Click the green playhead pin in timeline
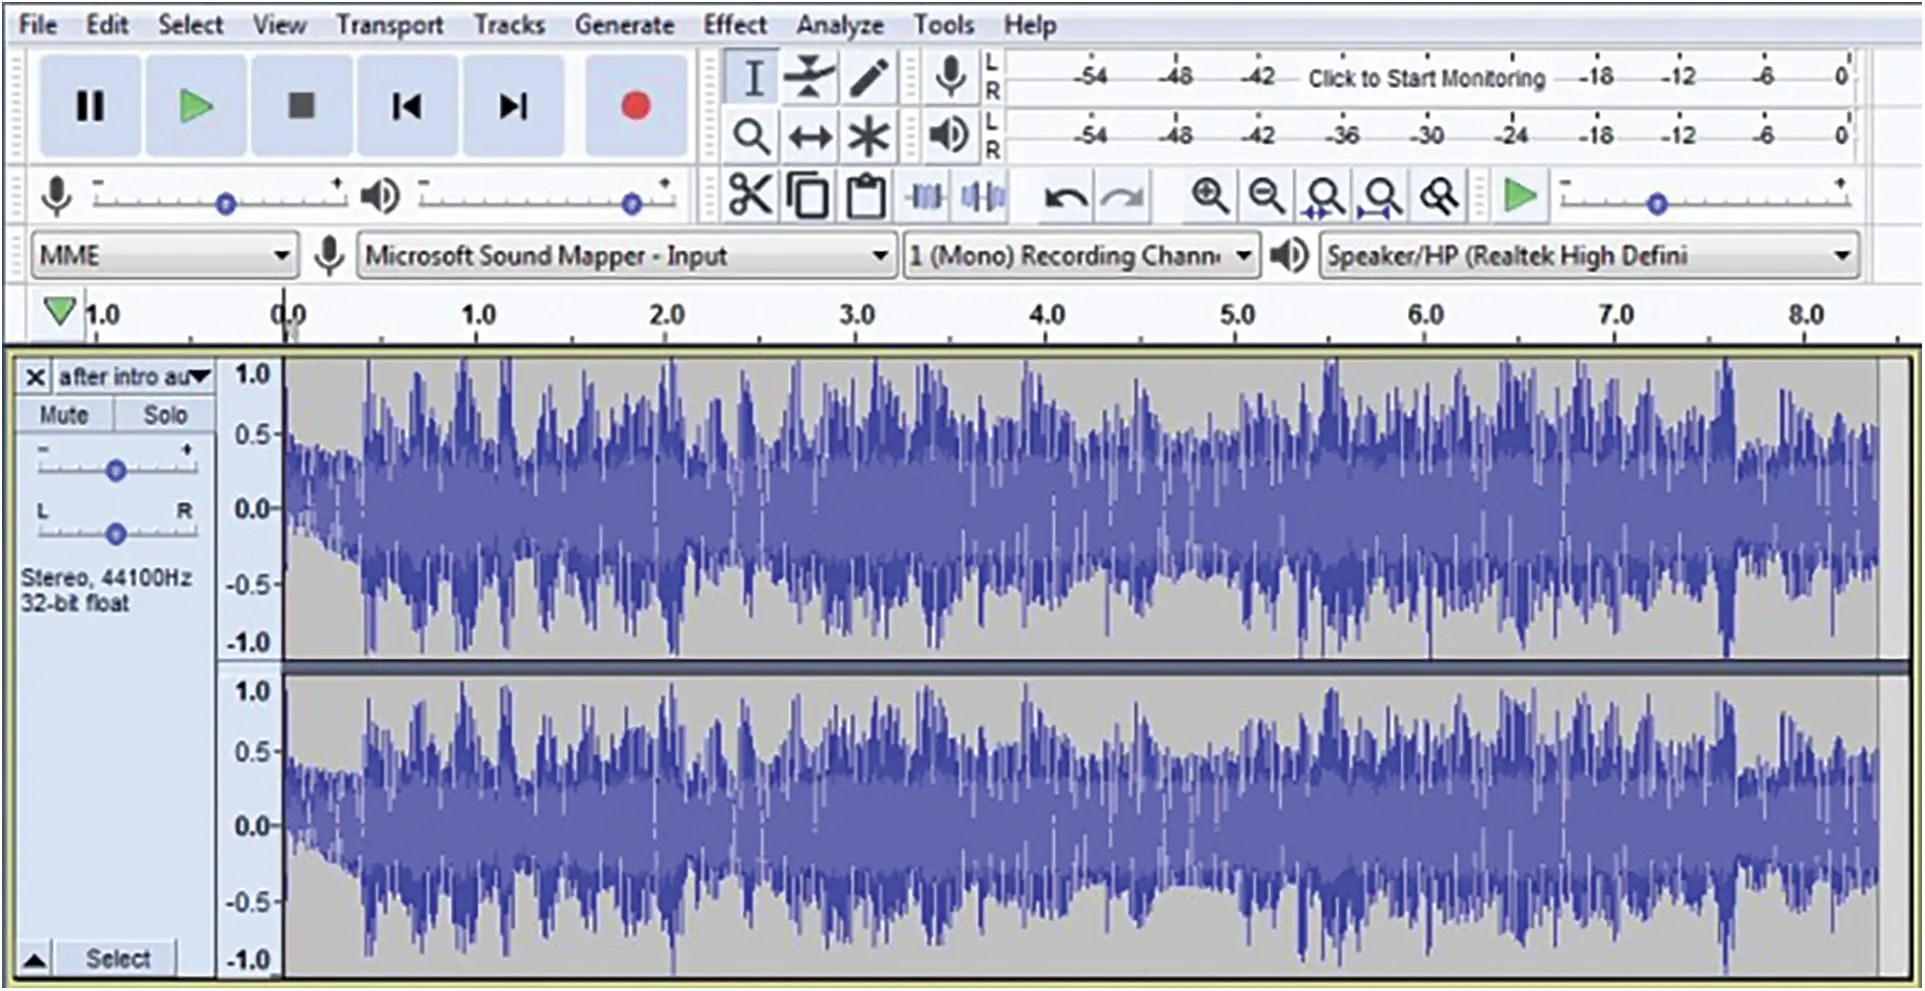The width and height of the screenshot is (1925, 991). (x=60, y=312)
